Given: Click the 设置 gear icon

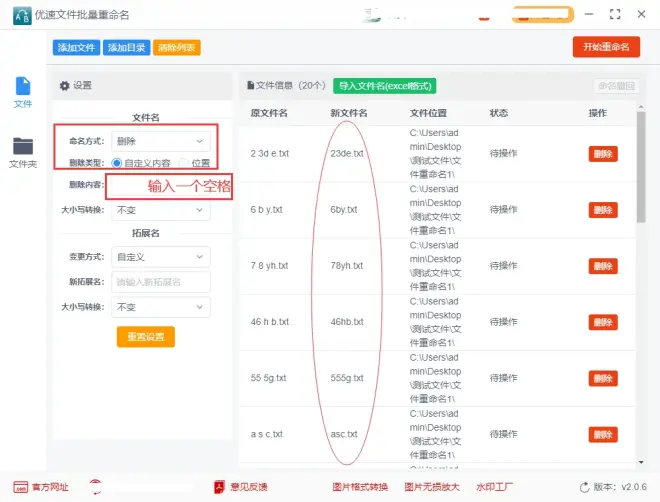Looking at the screenshot, I should coord(64,86).
